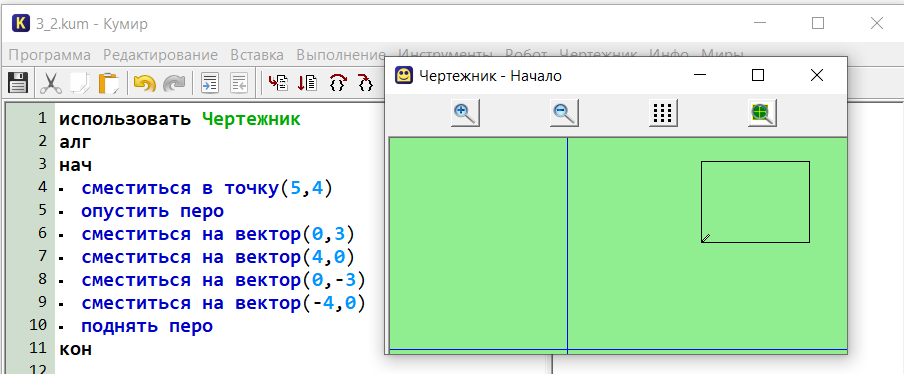Redo edit with the gray arrow
The height and width of the screenshot is (374, 904).
[x=173, y=84]
